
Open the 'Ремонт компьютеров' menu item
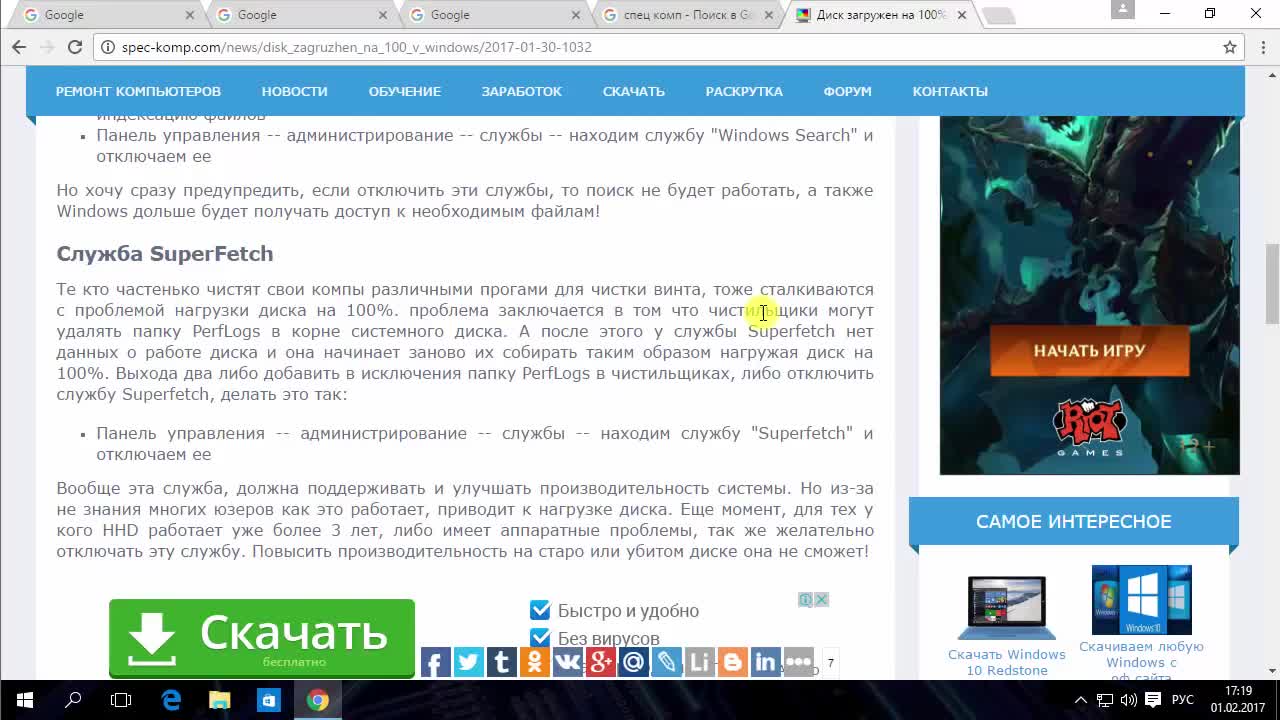(x=138, y=91)
